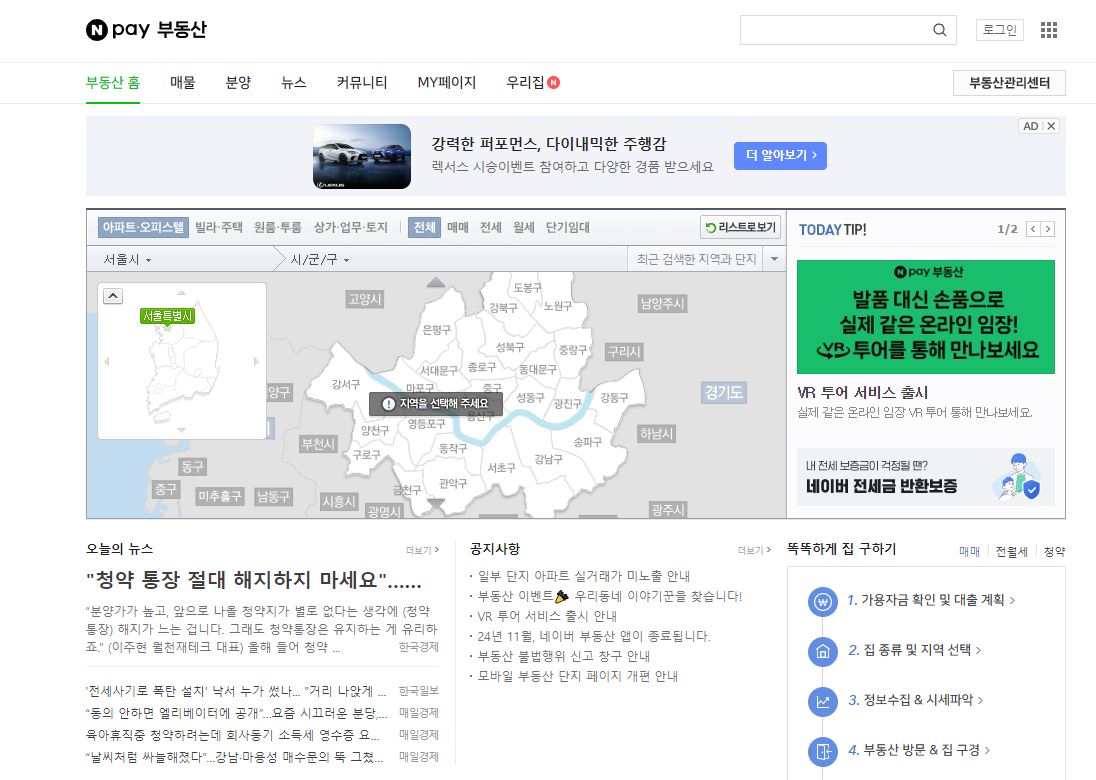
Task: Expand 오늘의 뉴스 더보기 link
Action: pyautogui.click(x=422, y=550)
